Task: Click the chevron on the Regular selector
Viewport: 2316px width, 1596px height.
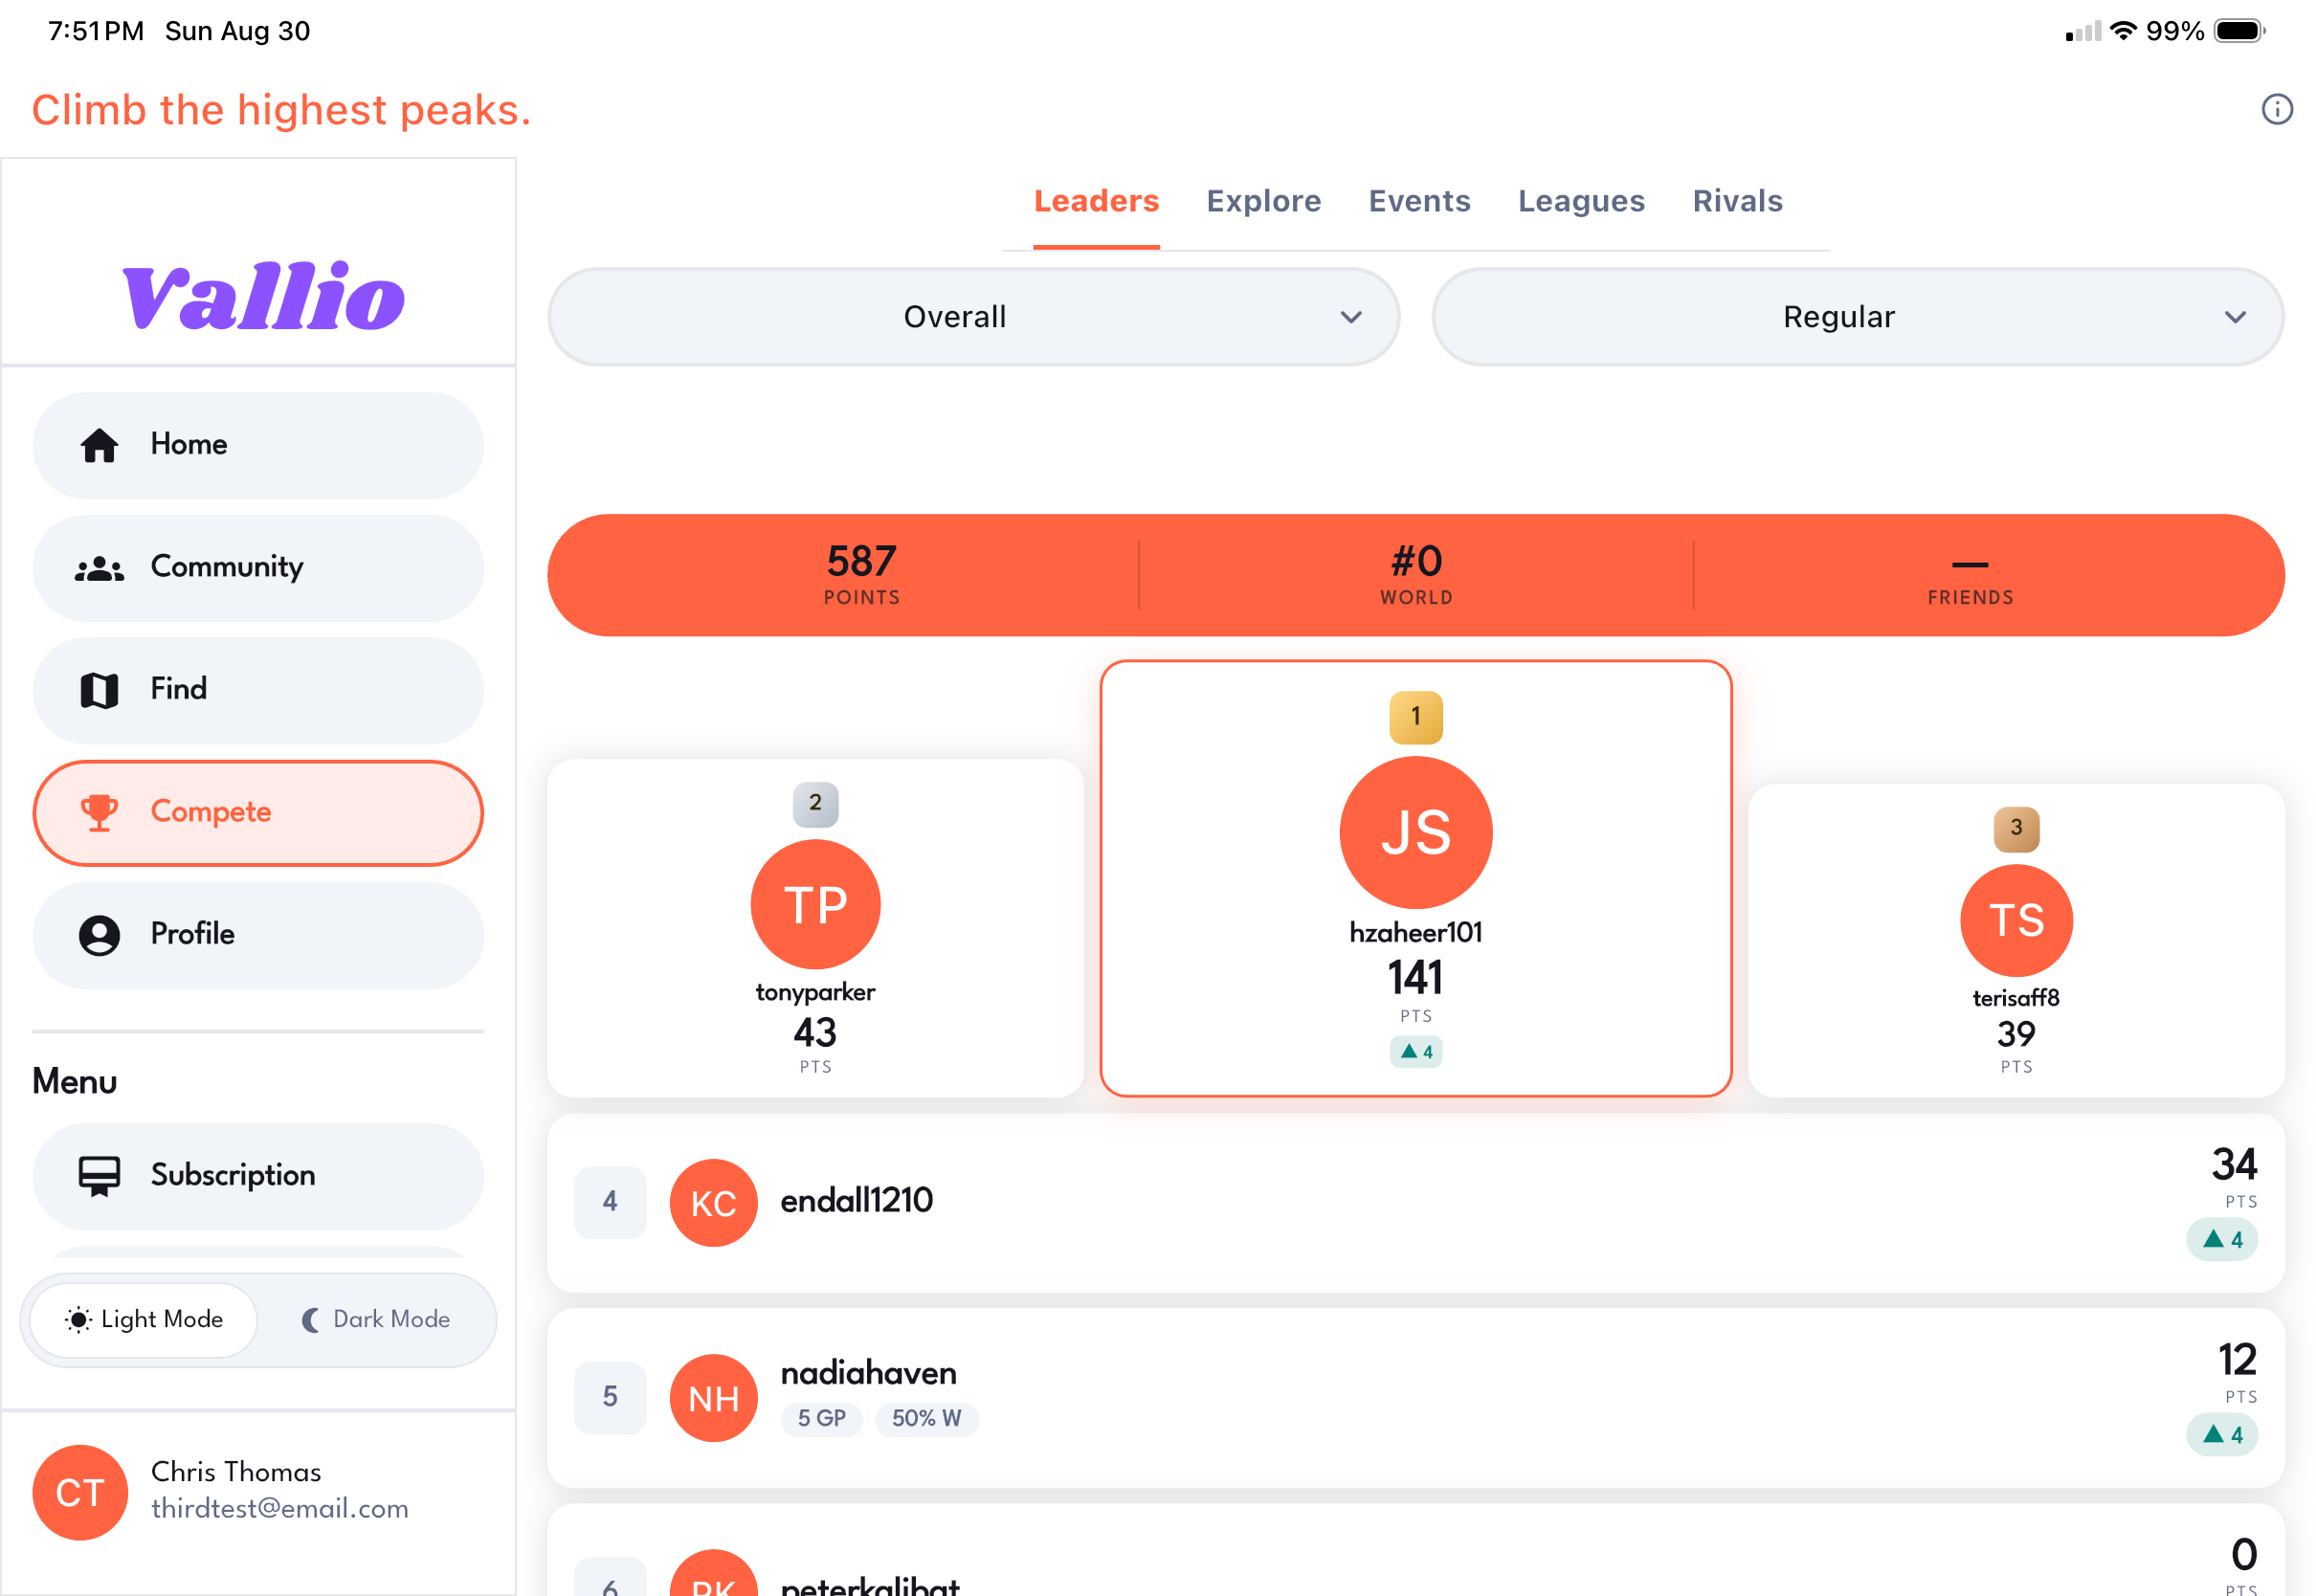Action: pos(2235,318)
